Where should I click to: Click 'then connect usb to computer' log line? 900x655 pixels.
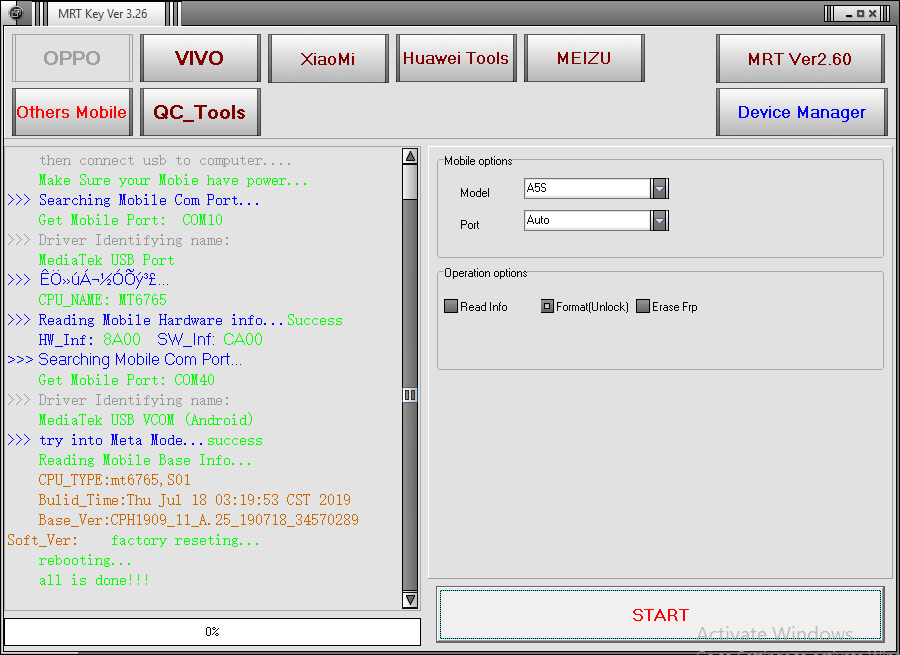click(165, 160)
